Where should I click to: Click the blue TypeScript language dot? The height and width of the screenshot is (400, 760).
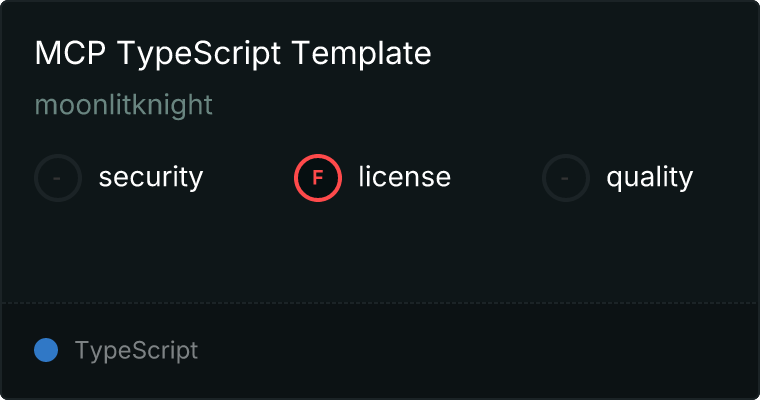point(46,350)
